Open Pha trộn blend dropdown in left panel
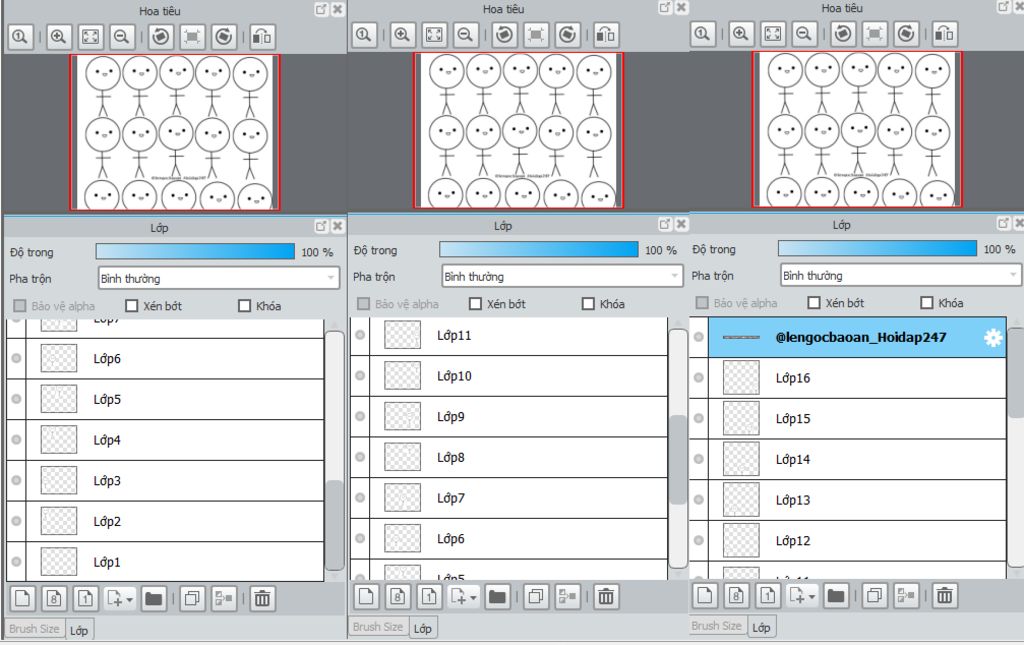Image resolution: width=1024 pixels, height=645 pixels. point(219,278)
